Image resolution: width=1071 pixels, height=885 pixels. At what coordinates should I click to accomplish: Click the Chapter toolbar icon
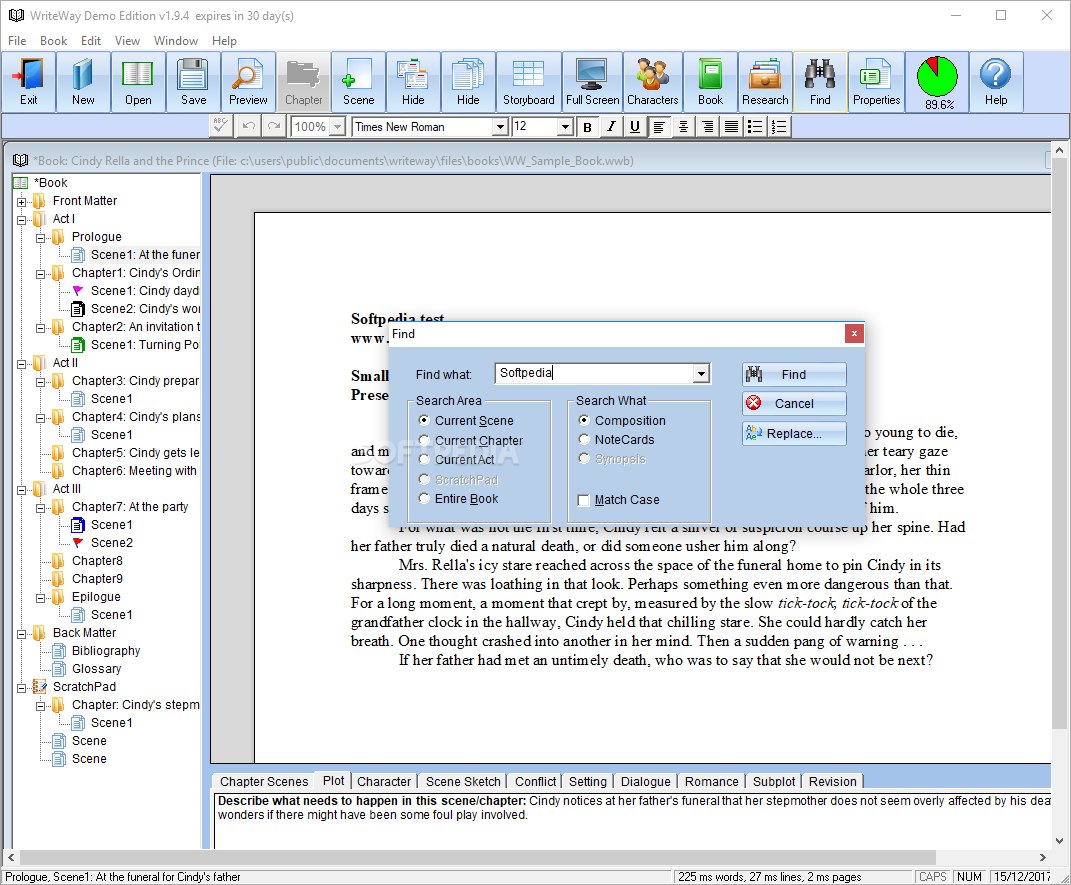[x=303, y=82]
